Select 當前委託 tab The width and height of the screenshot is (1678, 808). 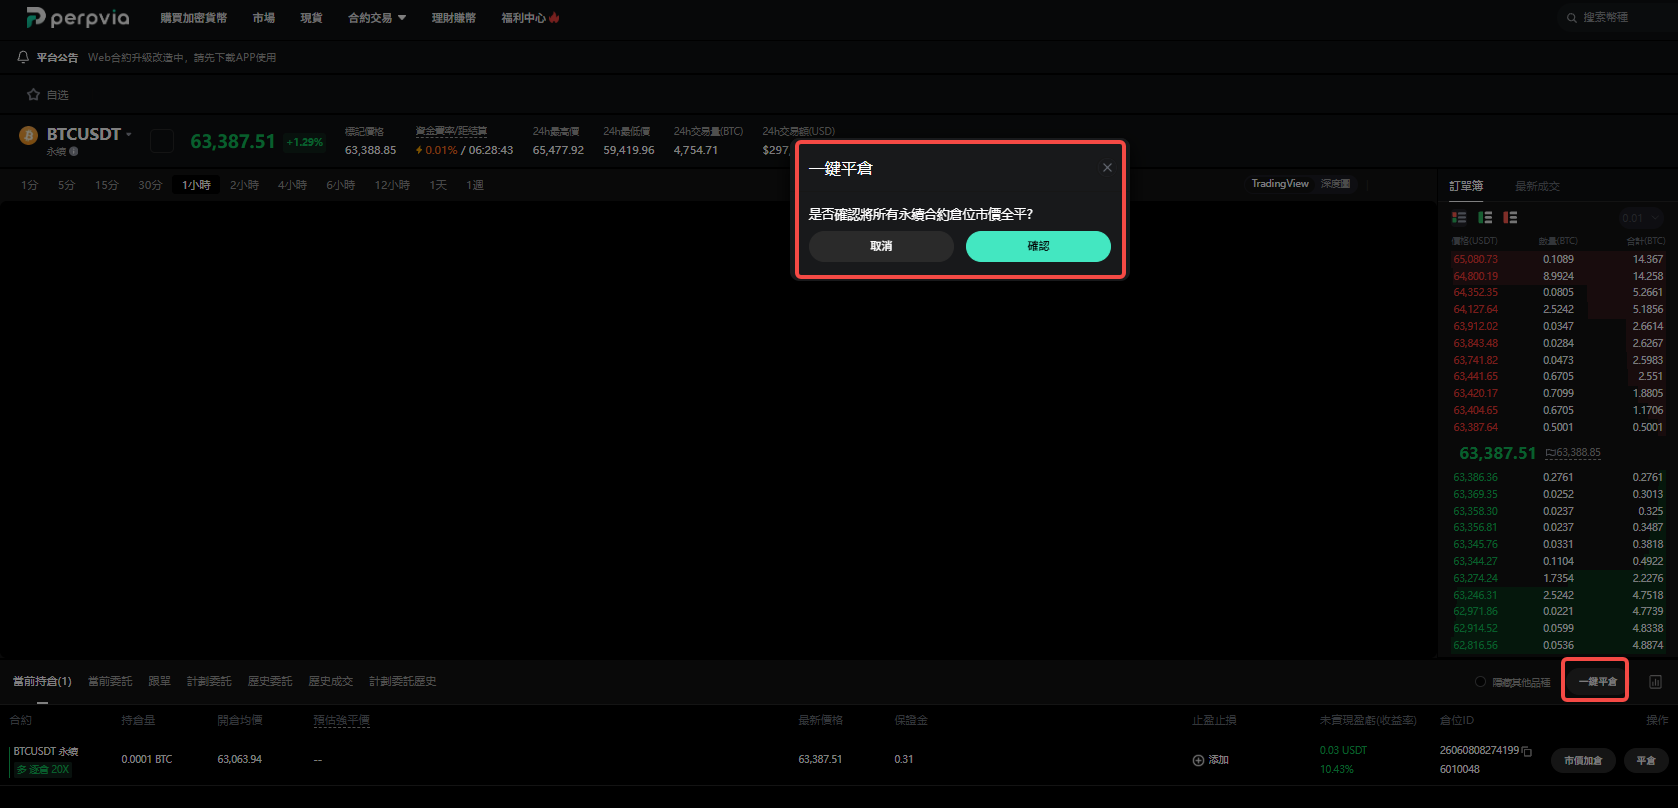[110, 681]
